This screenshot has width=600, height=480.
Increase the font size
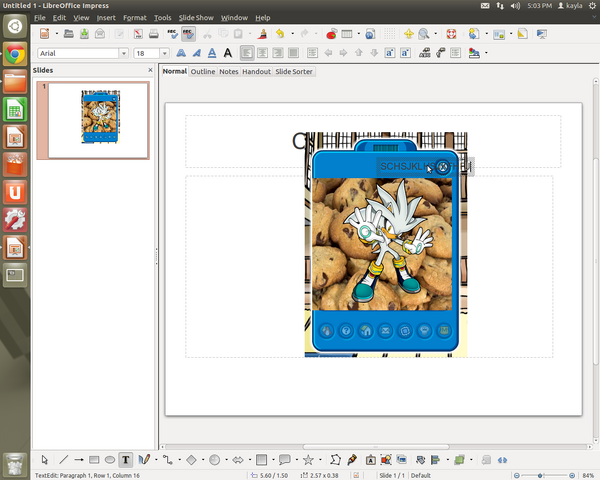pos(390,53)
